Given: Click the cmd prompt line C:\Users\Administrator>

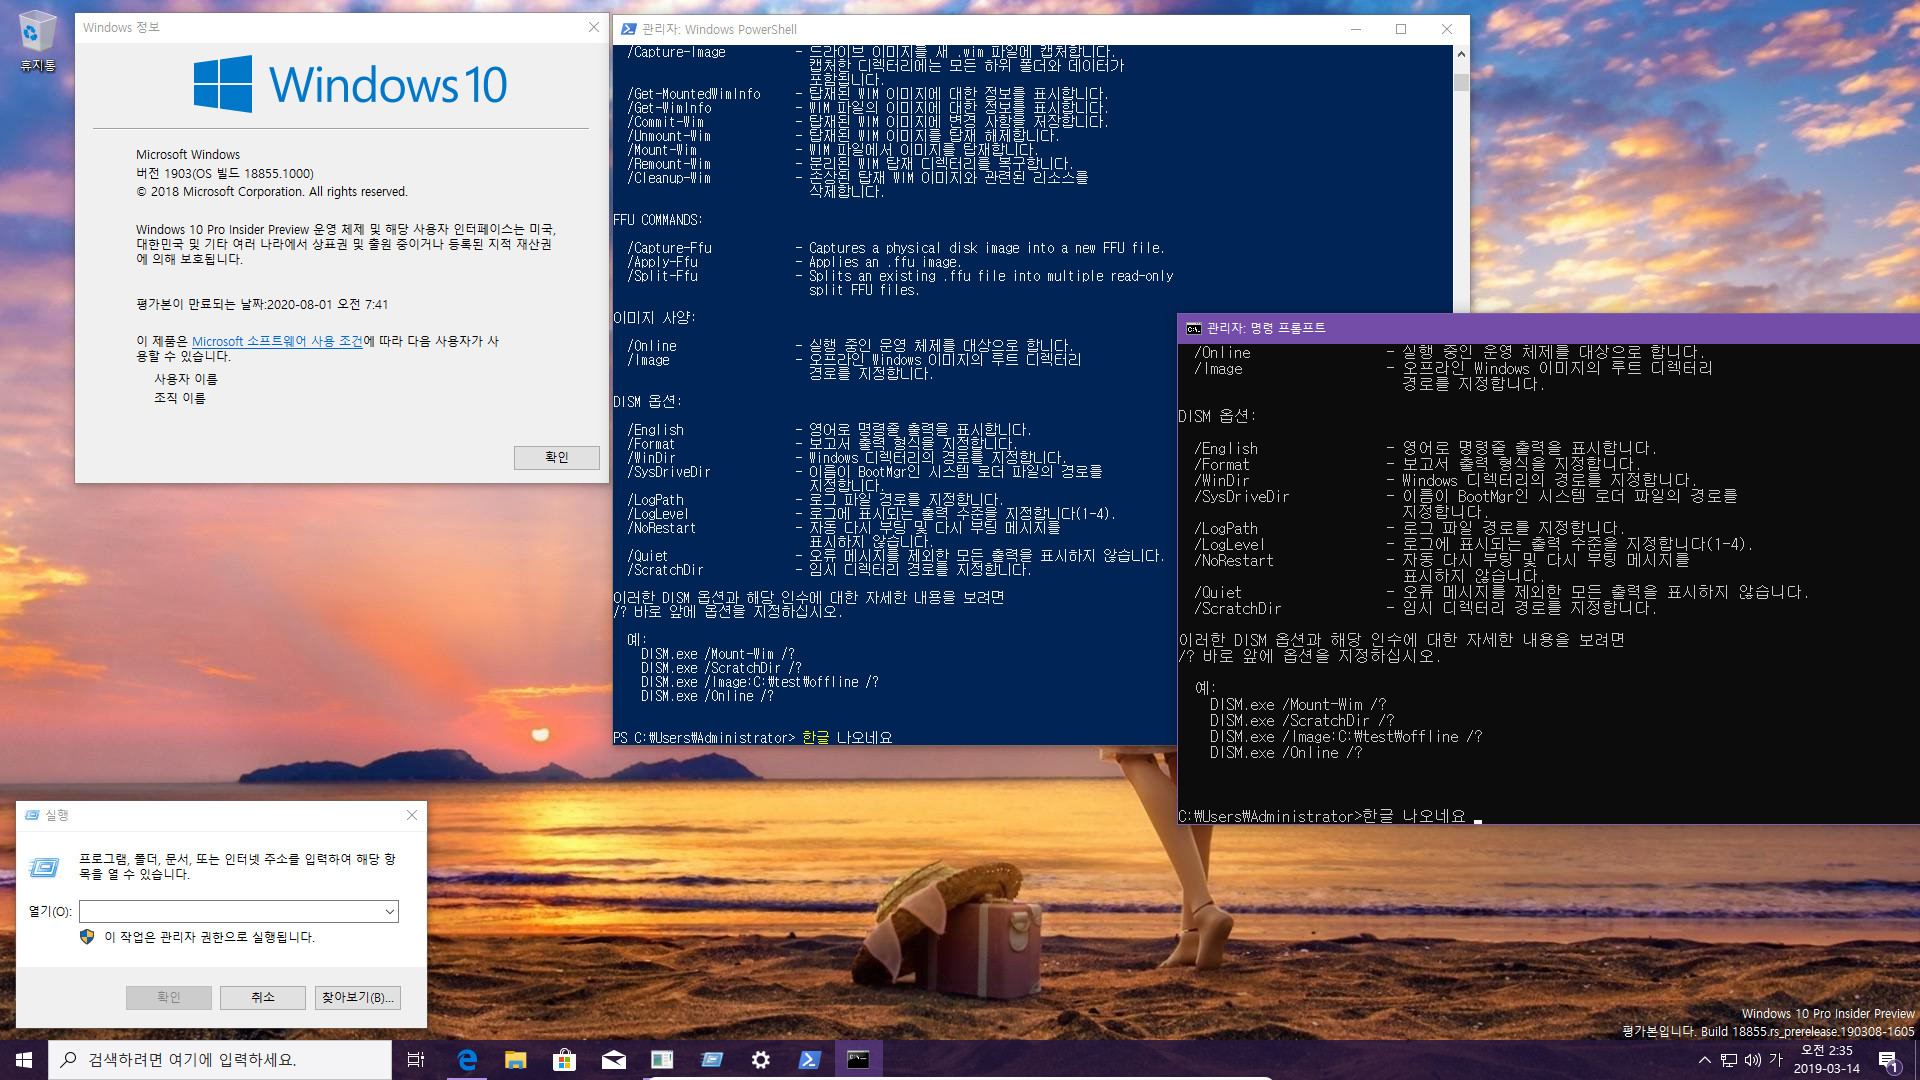Looking at the screenshot, I should [x=1271, y=816].
